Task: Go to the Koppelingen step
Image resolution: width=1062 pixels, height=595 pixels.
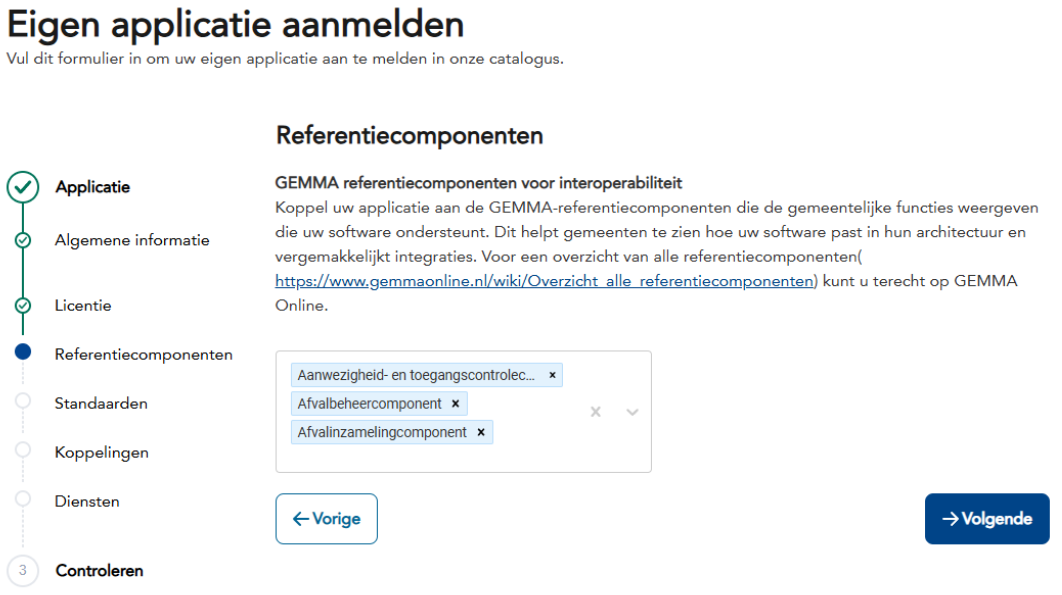Action: [101, 452]
